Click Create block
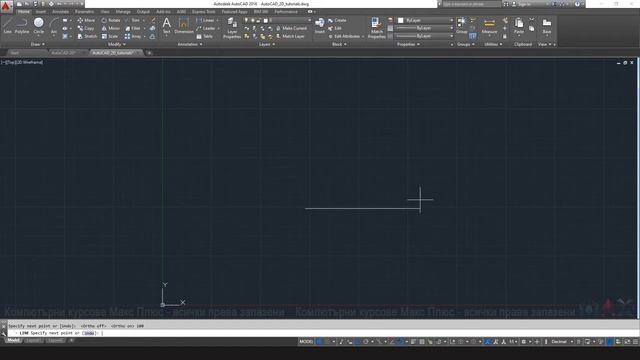Image resolution: width=640 pixels, height=360 pixels. 337,20
